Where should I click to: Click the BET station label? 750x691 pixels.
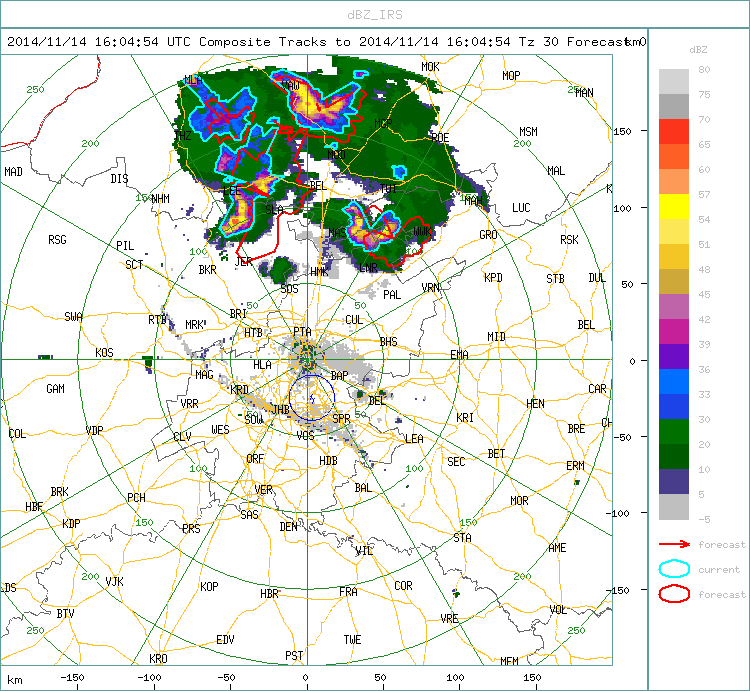(x=496, y=453)
